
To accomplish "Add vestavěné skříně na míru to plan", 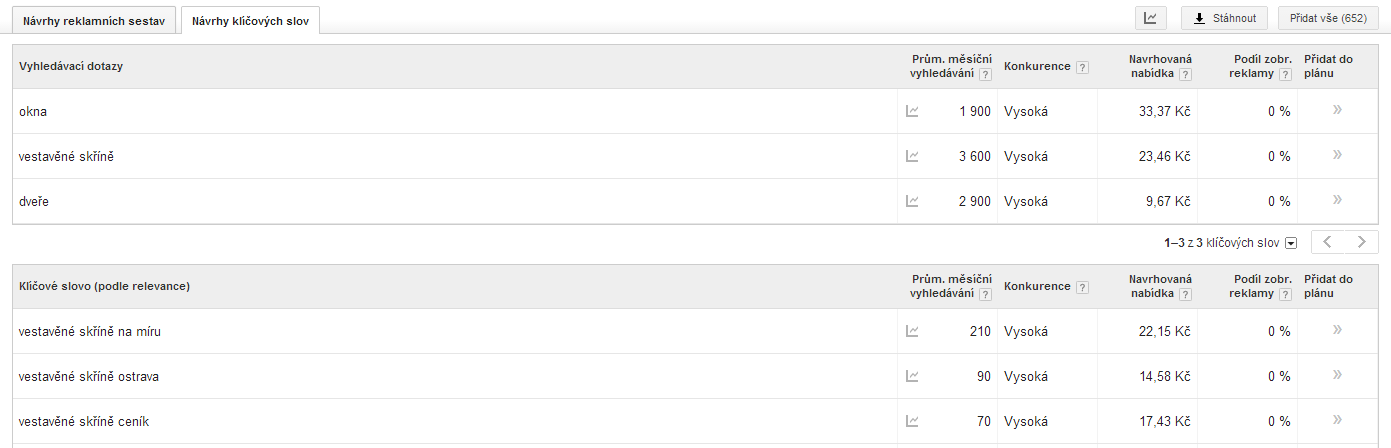I will (x=1337, y=330).
